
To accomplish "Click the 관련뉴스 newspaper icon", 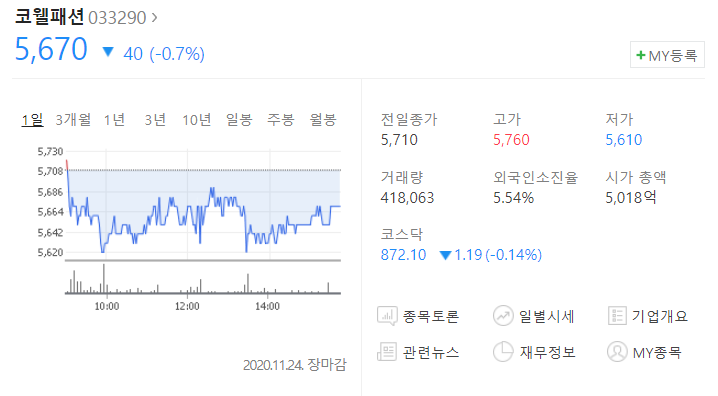I will pos(387,352).
